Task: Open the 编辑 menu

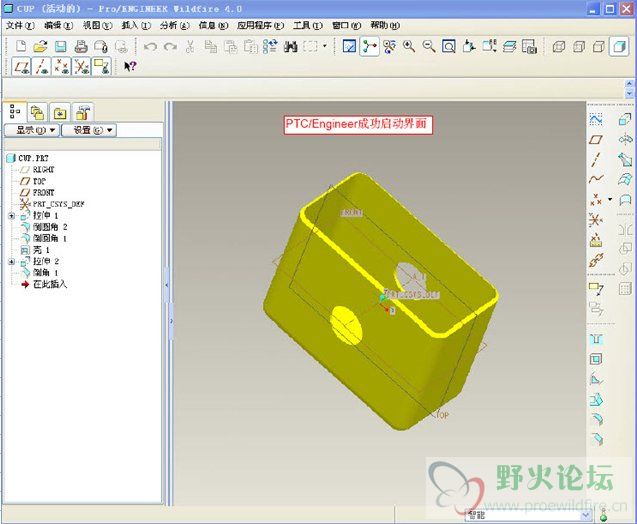Action: (58, 26)
